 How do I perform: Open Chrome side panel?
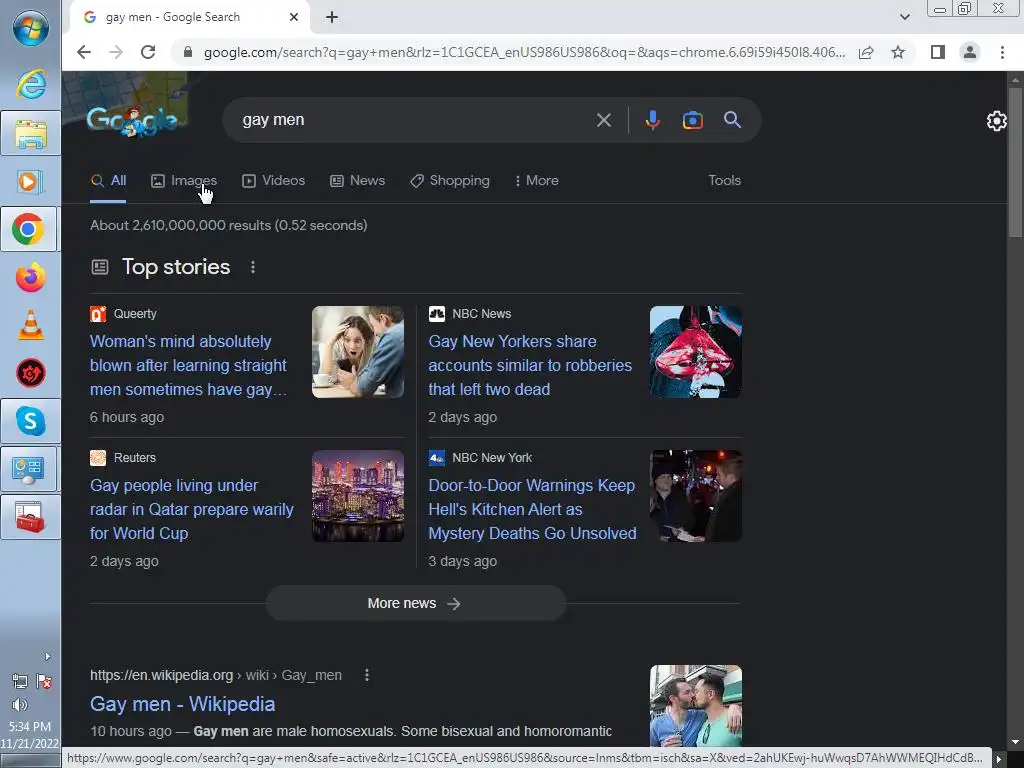pyautogui.click(x=938, y=52)
